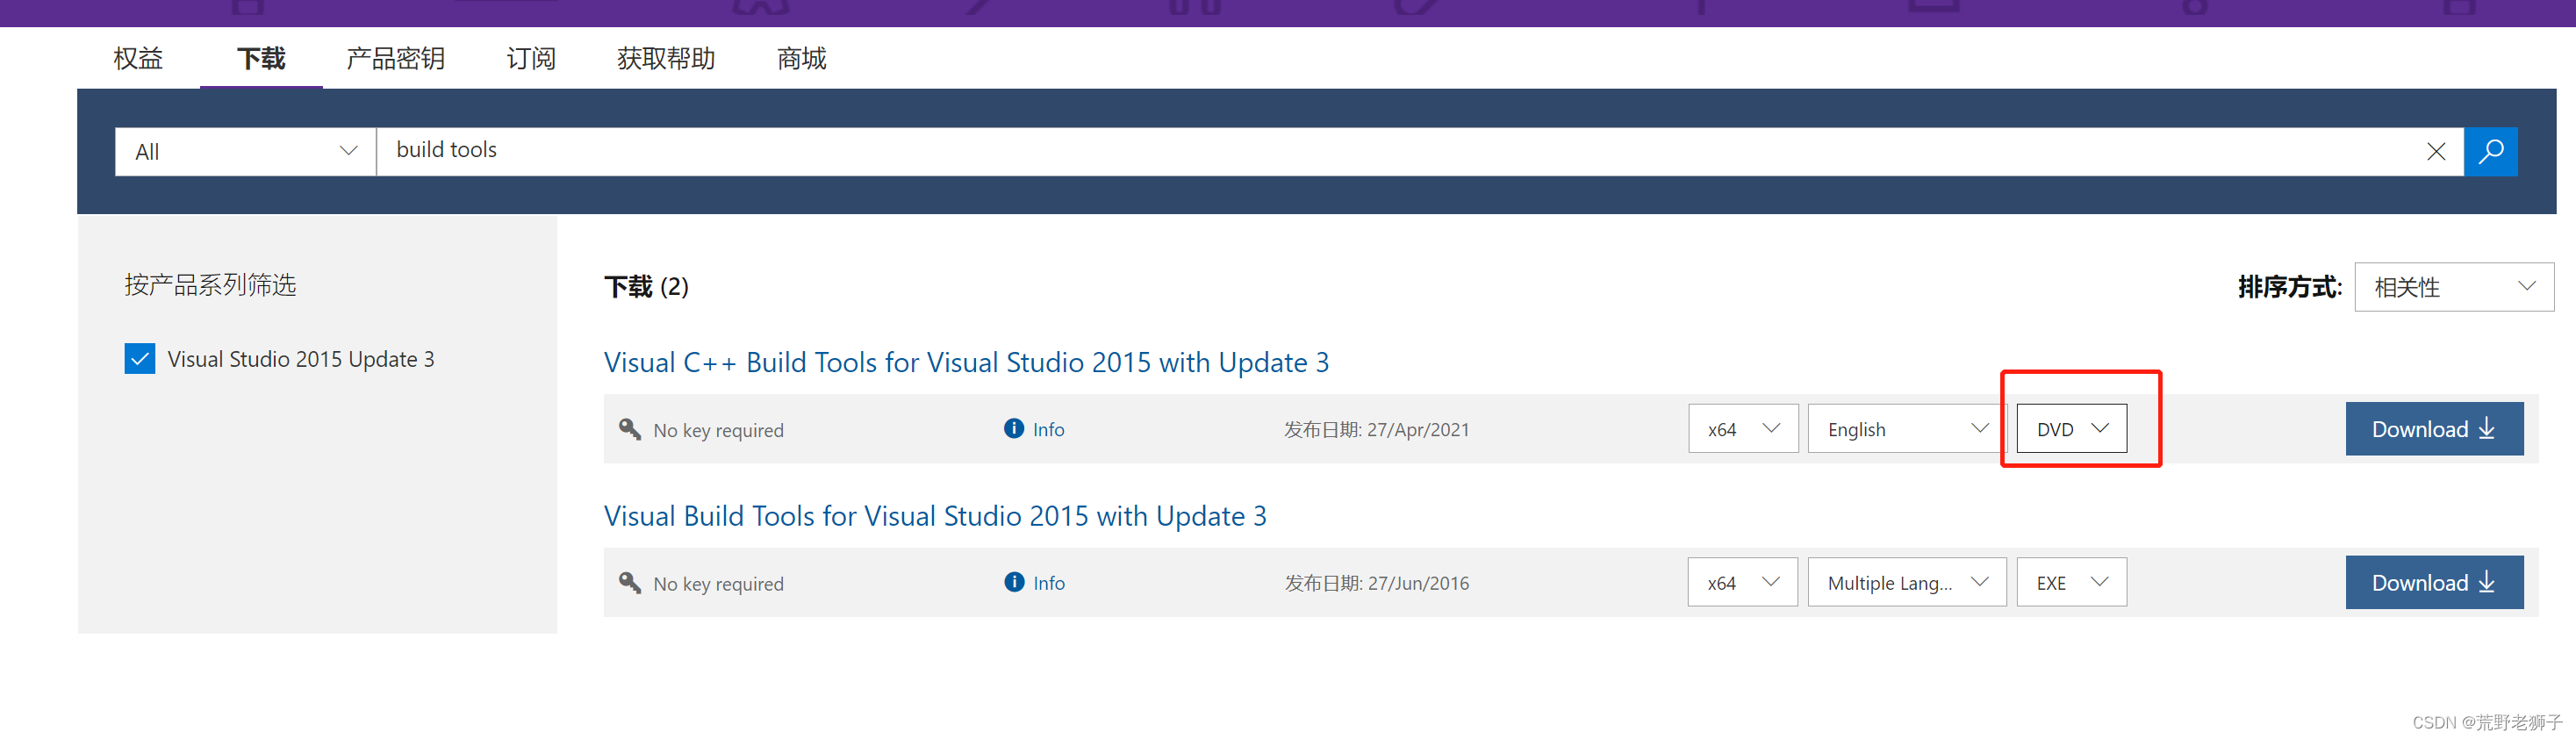2576x739 pixels.
Task: Expand the English language dropdown
Action: click(1907, 429)
